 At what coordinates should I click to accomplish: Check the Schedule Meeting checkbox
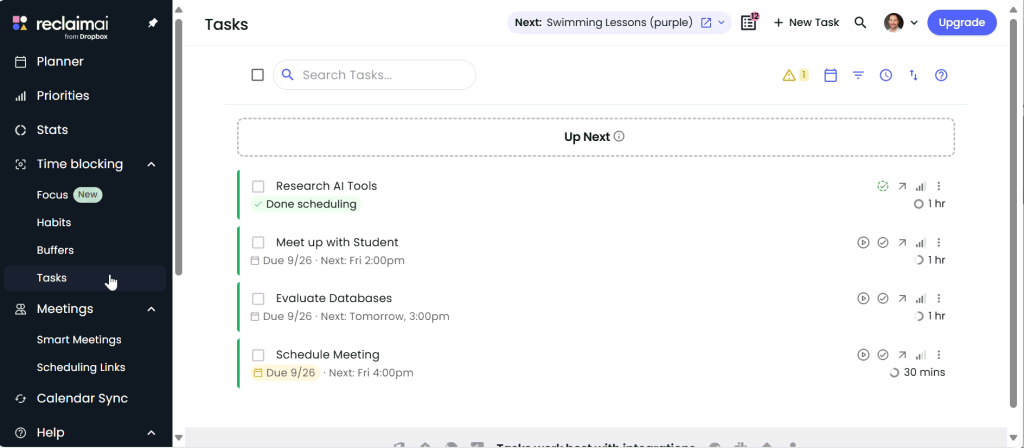point(259,355)
